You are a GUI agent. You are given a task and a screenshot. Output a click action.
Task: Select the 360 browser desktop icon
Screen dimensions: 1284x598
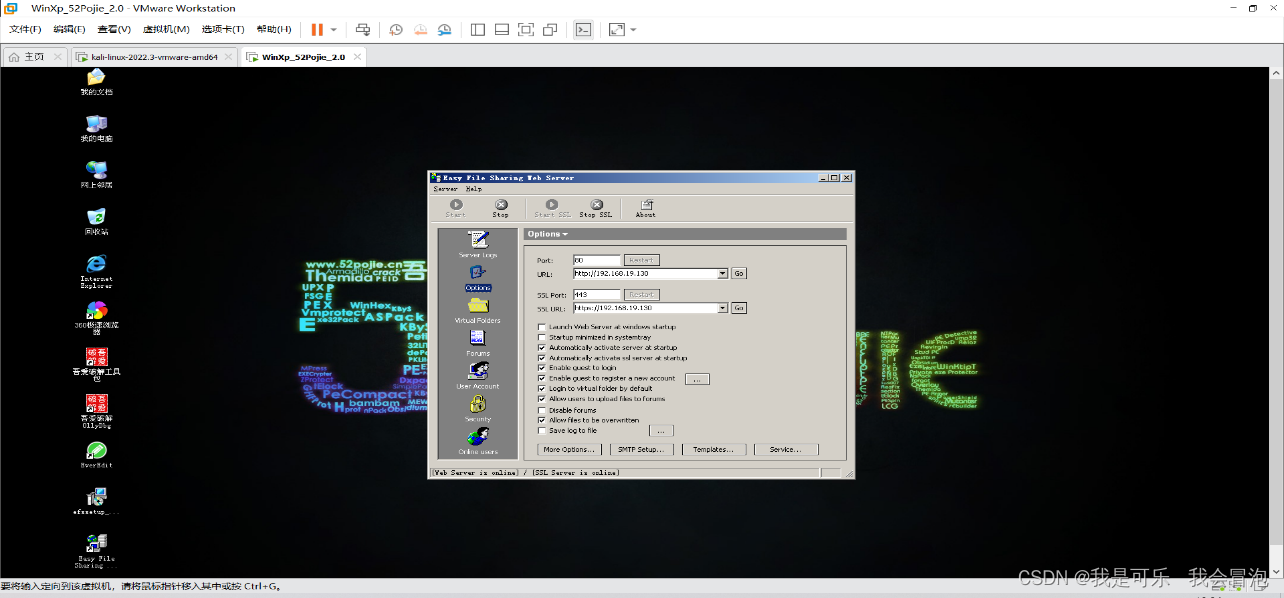96,317
